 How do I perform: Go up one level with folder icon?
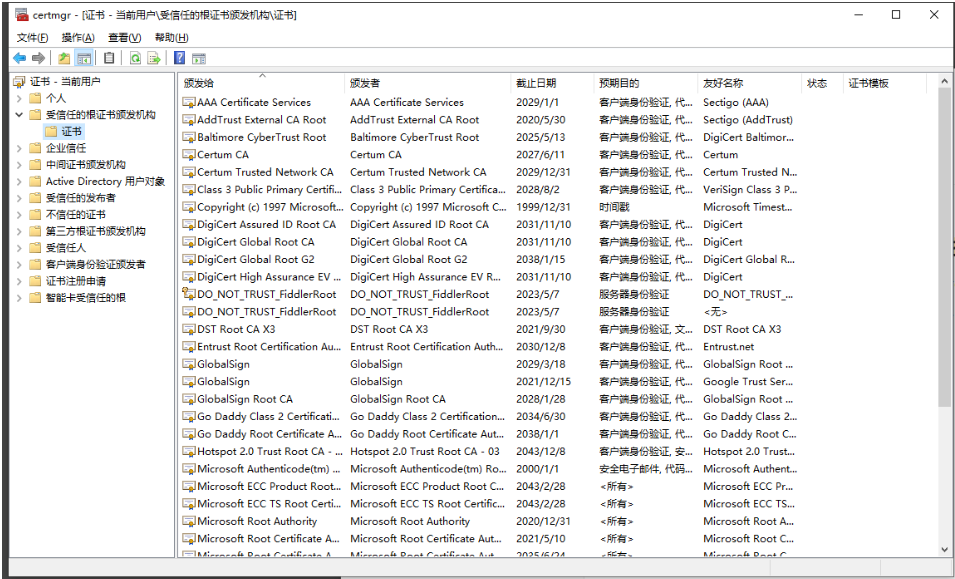[x=64, y=58]
